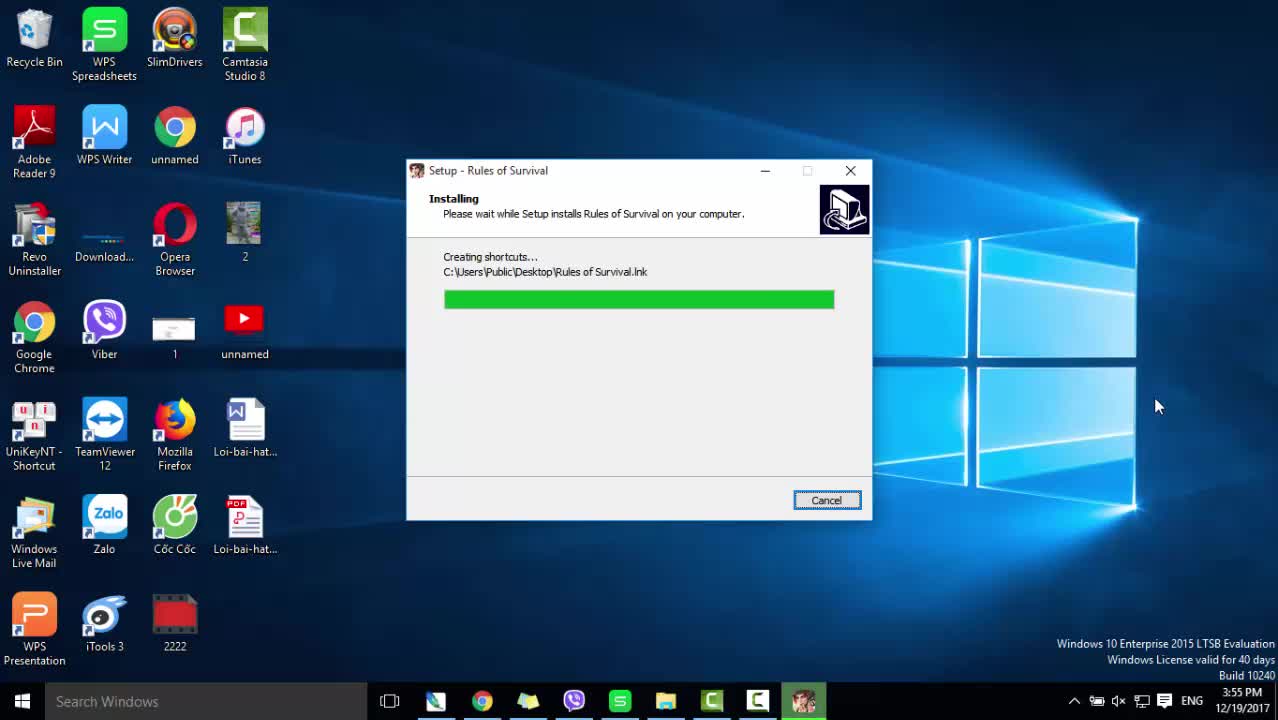Show hidden system tray icons
This screenshot has width=1278, height=720.
1074,701
